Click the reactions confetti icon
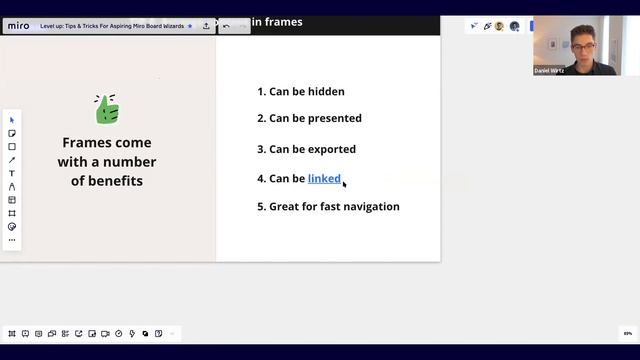This screenshot has width=640, height=360. tap(487, 26)
